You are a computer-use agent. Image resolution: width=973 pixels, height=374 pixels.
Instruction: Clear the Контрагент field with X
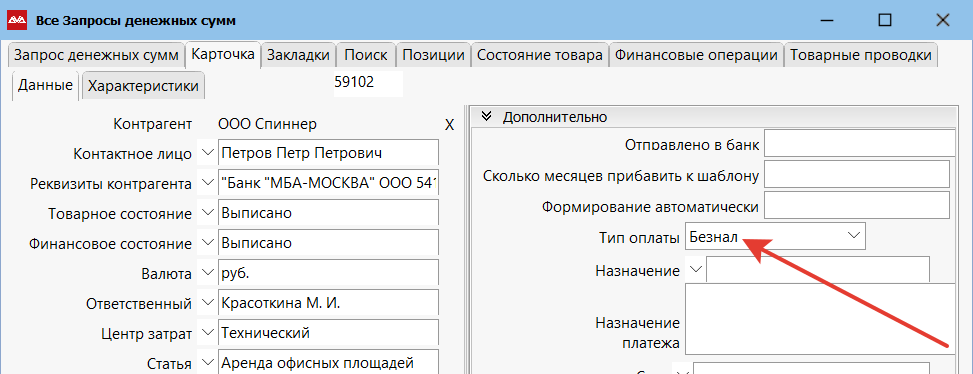pyautogui.click(x=450, y=125)
